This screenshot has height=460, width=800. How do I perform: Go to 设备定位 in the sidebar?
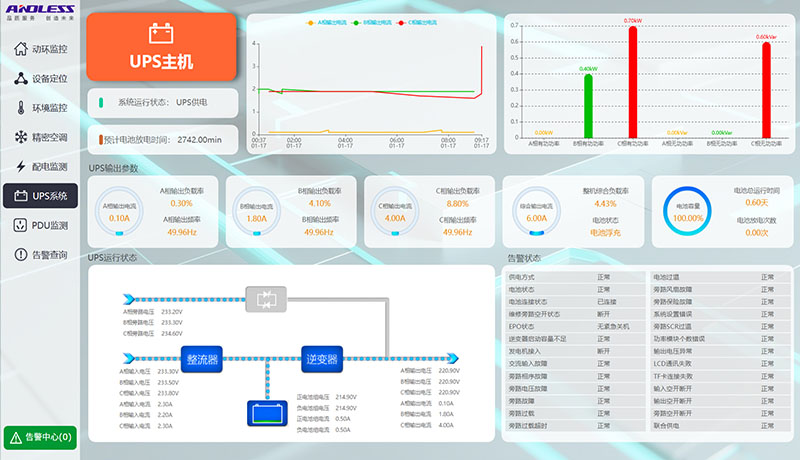41,78
